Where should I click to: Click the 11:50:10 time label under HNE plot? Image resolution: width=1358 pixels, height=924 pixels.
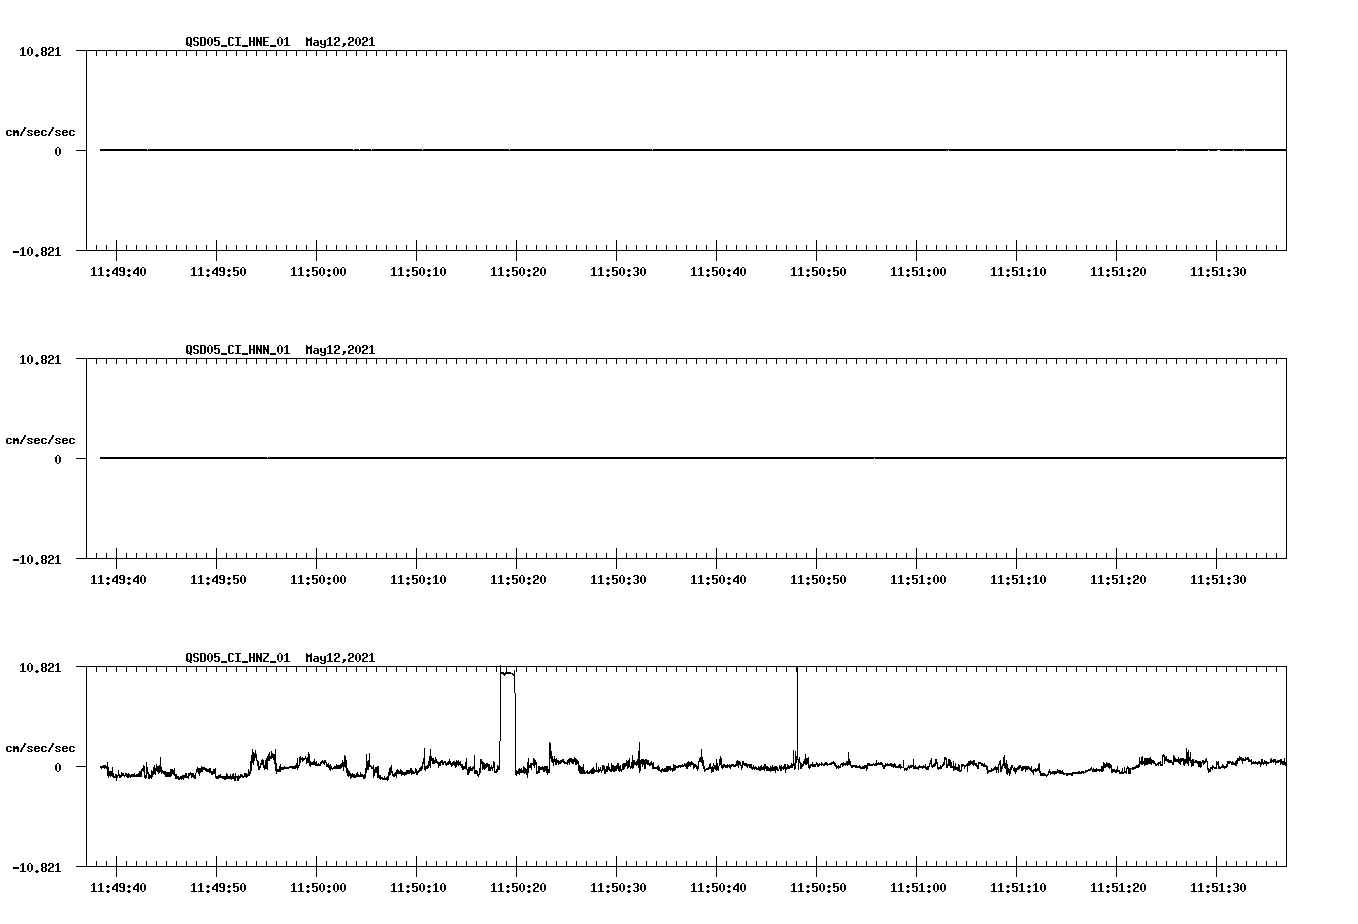pyautogui.click(x=418, y=270)
